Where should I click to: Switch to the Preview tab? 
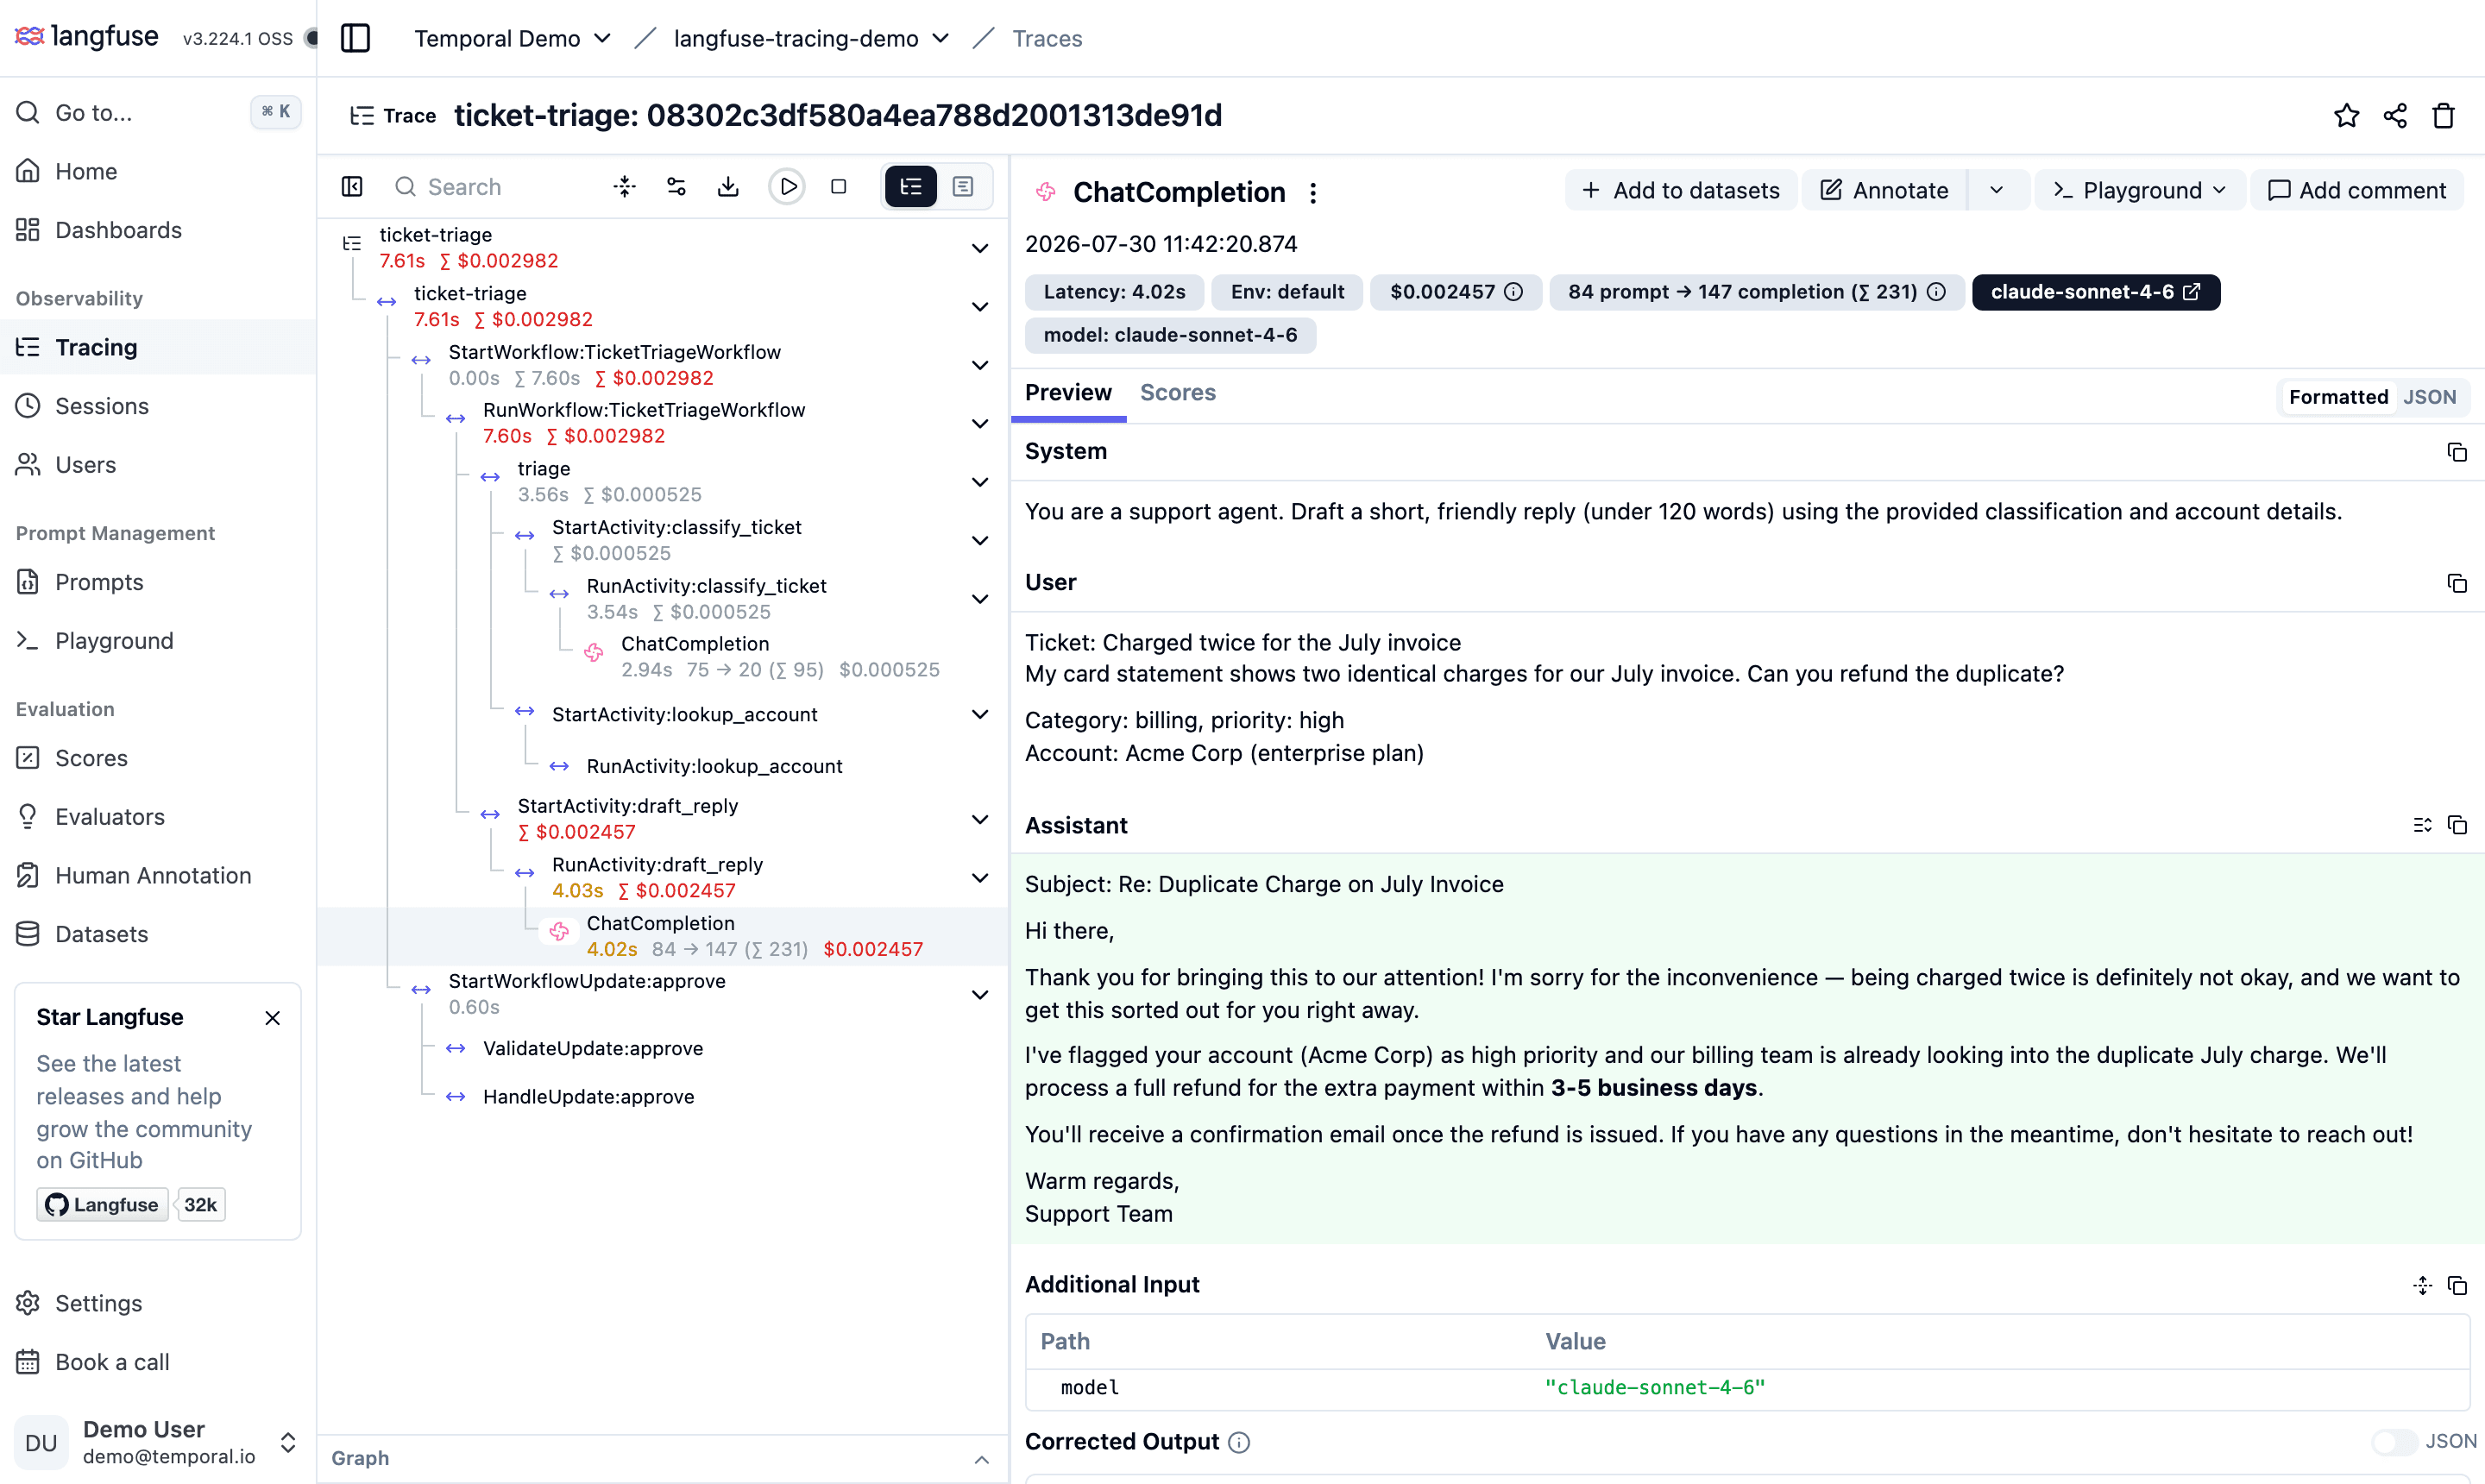coord(1068,393)
